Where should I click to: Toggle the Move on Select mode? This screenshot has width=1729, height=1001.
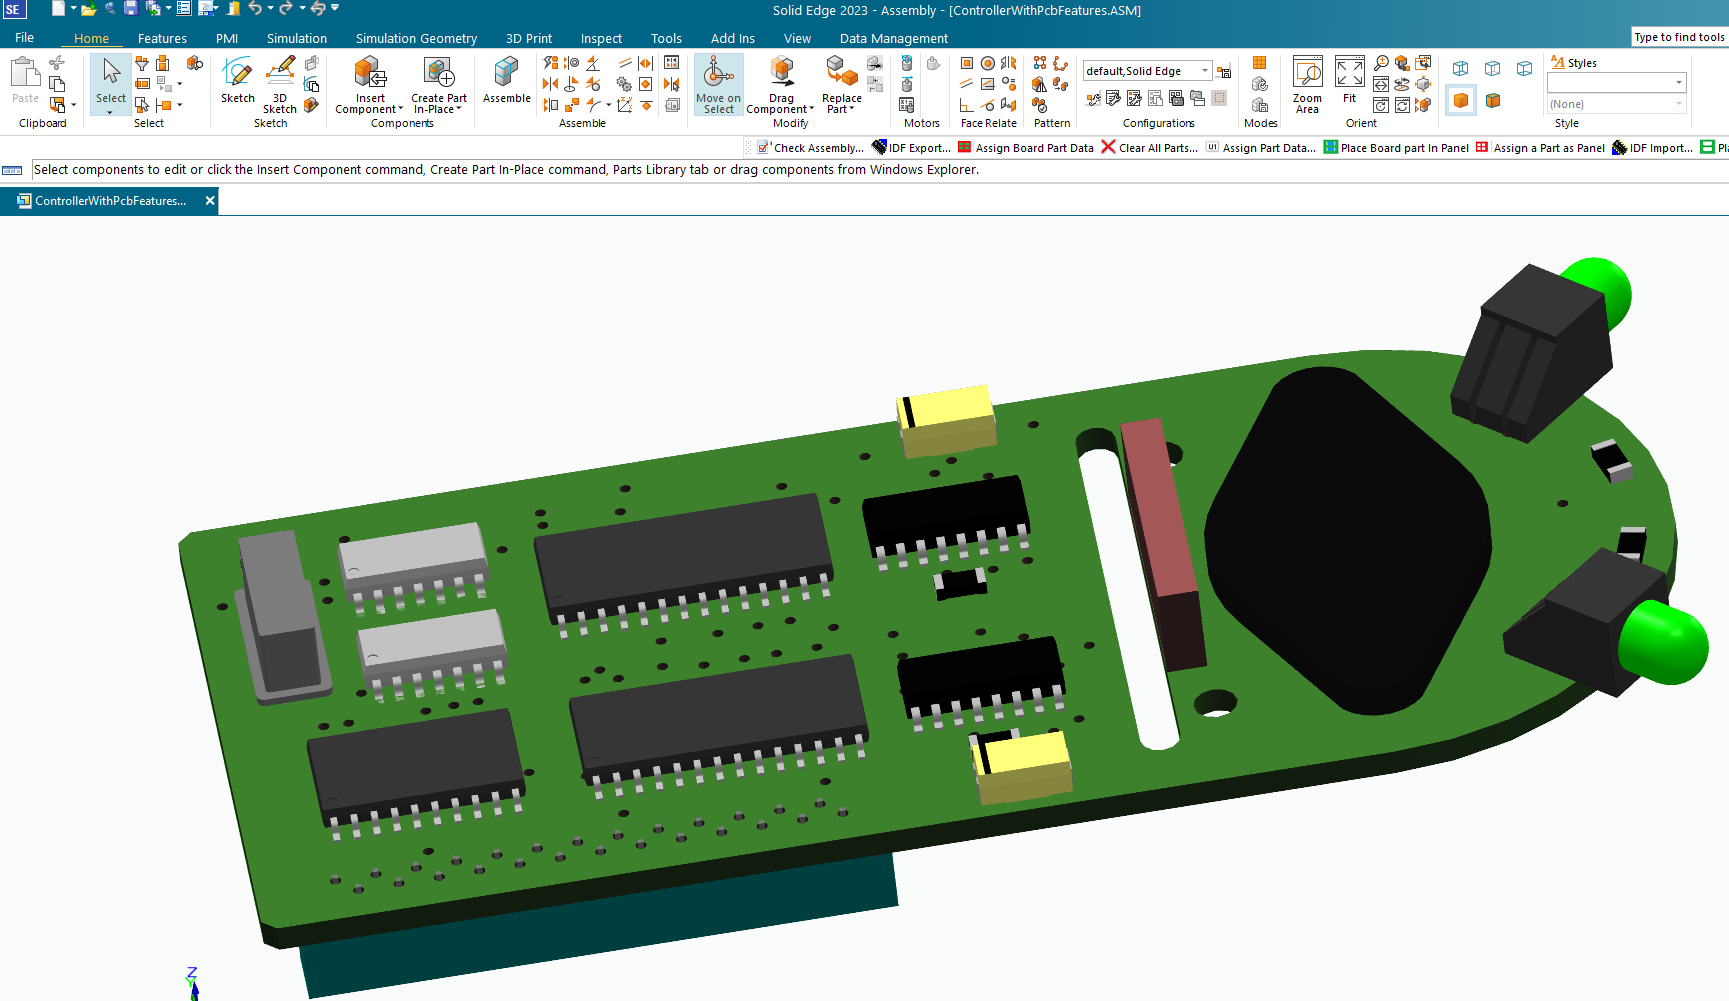point(718,85)
